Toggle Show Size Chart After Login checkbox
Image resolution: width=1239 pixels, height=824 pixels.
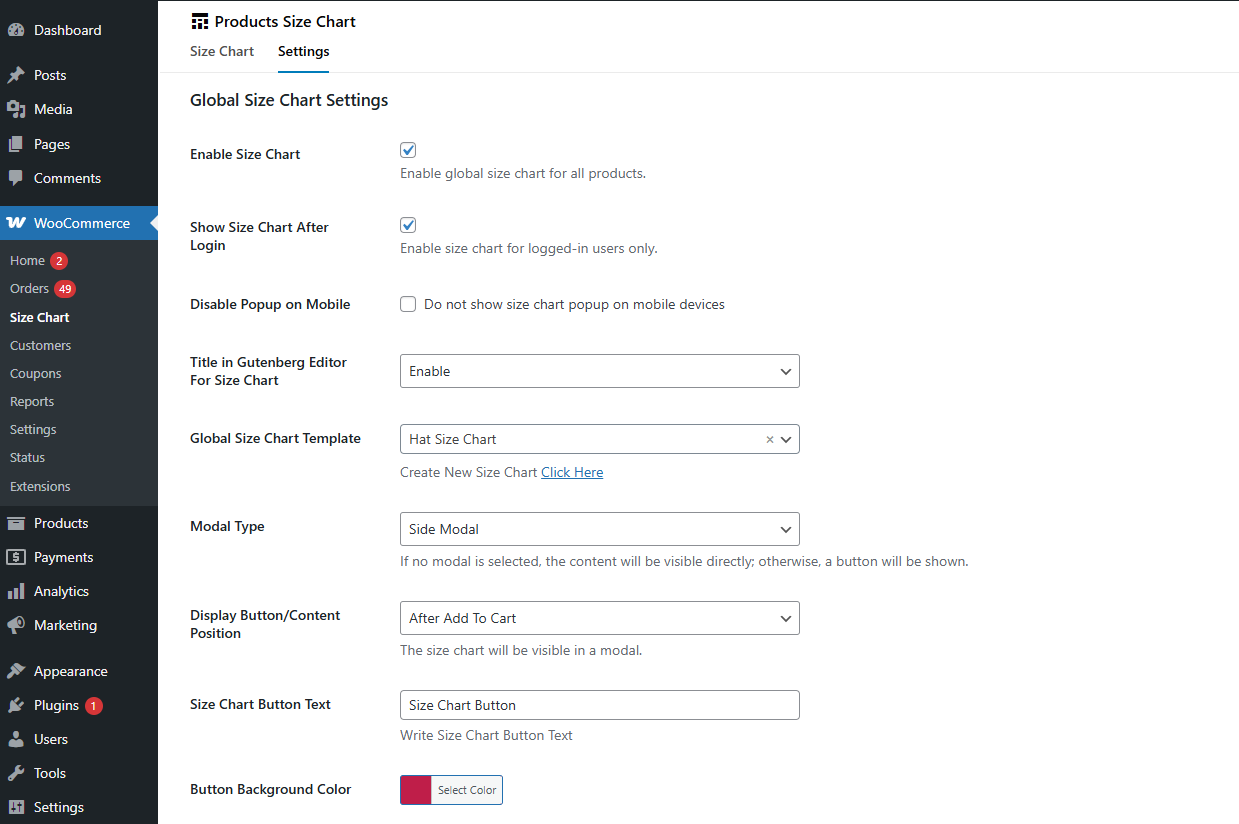click(408, 225)
